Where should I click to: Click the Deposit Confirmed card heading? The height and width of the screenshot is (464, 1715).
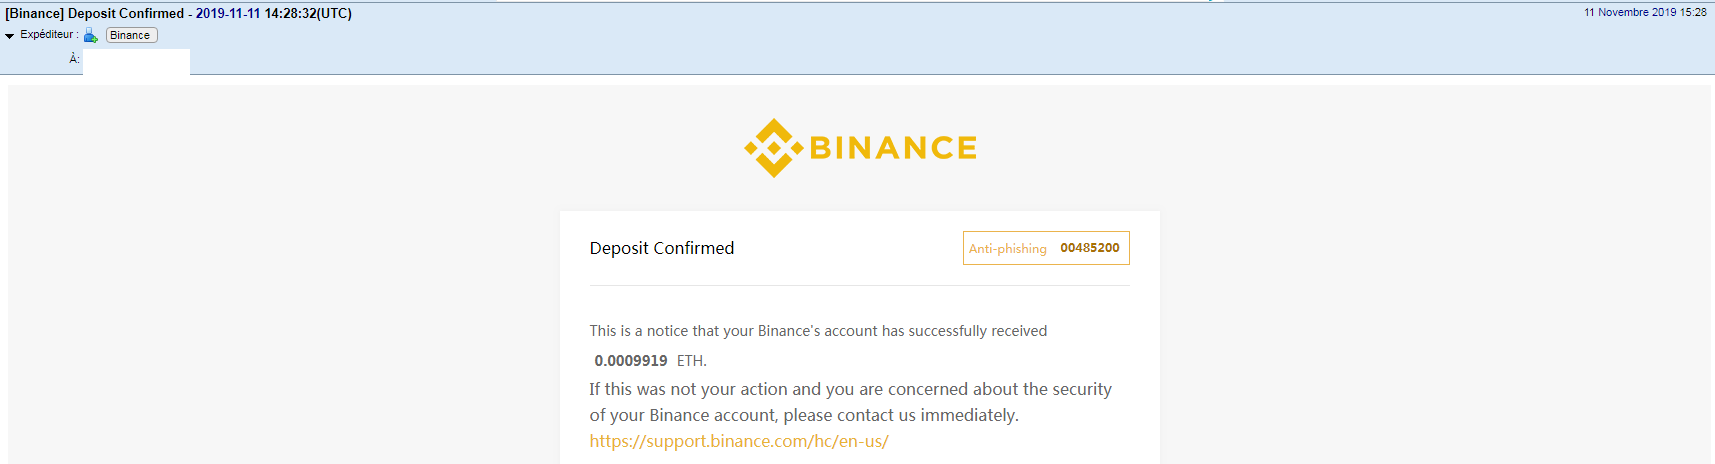[662, 248]
